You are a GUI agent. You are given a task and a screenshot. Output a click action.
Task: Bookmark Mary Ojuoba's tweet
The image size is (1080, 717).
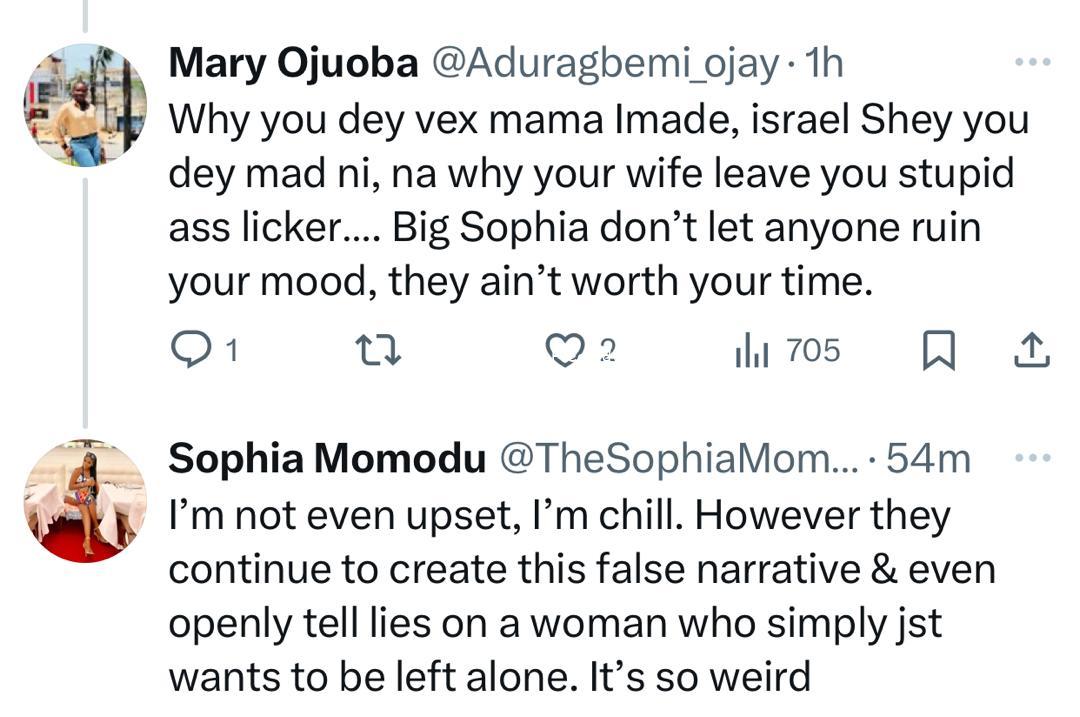coord(937,351)
